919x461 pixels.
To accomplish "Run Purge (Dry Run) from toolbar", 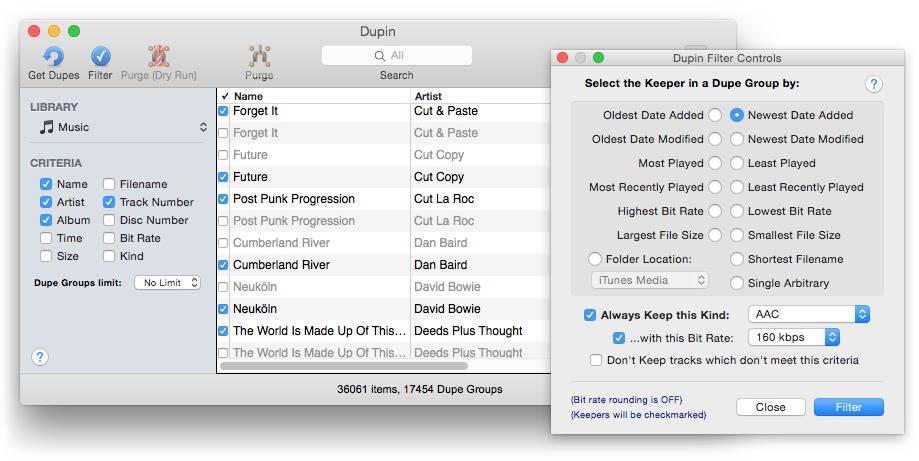I will pyautogui.click(x=158, y=57).
